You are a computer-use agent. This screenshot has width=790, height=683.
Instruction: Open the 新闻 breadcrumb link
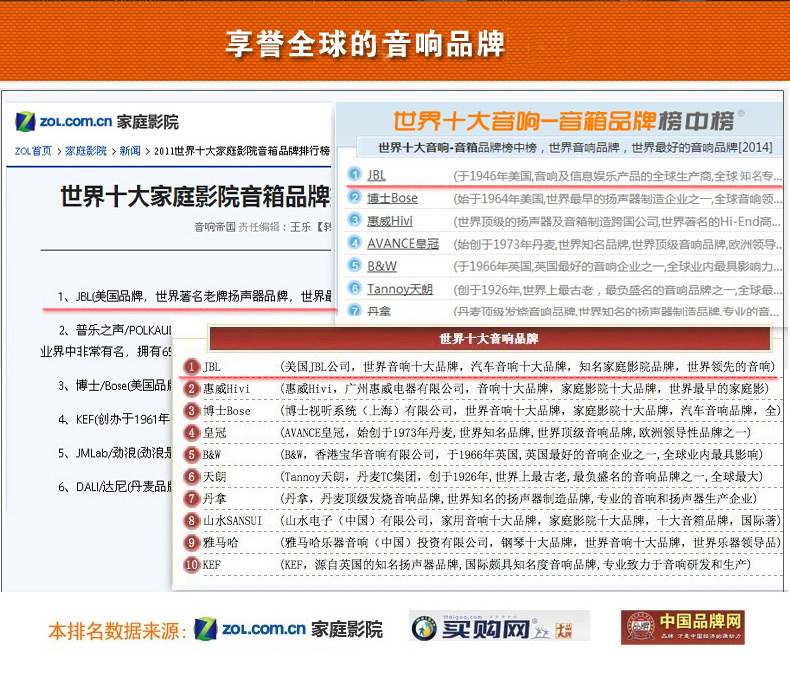[x=130, y=151]
